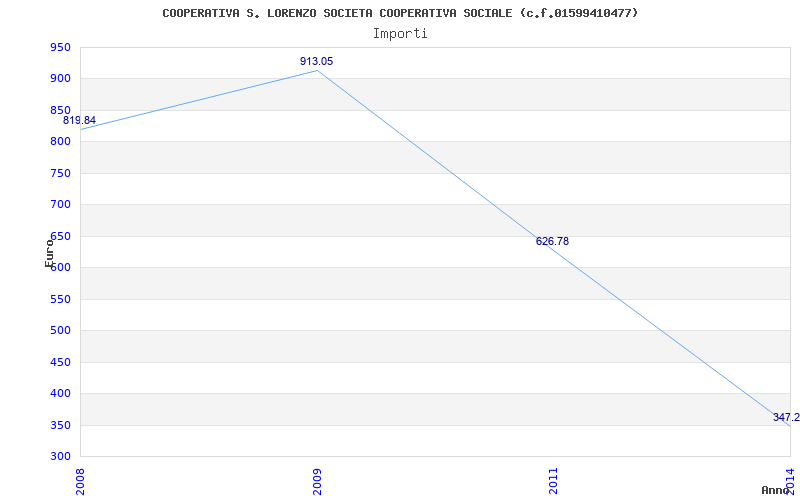Click the Importi chart subtitle
The width and height of the screenshot is (800, 500).
400,34
